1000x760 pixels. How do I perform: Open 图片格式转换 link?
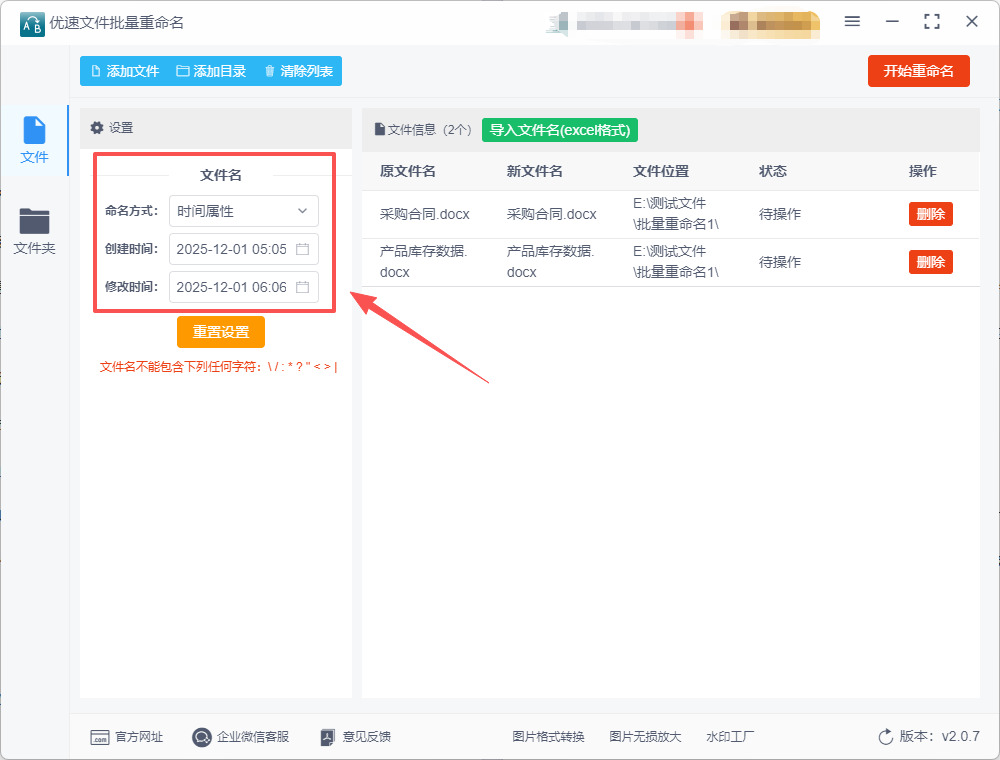point(548,737)
